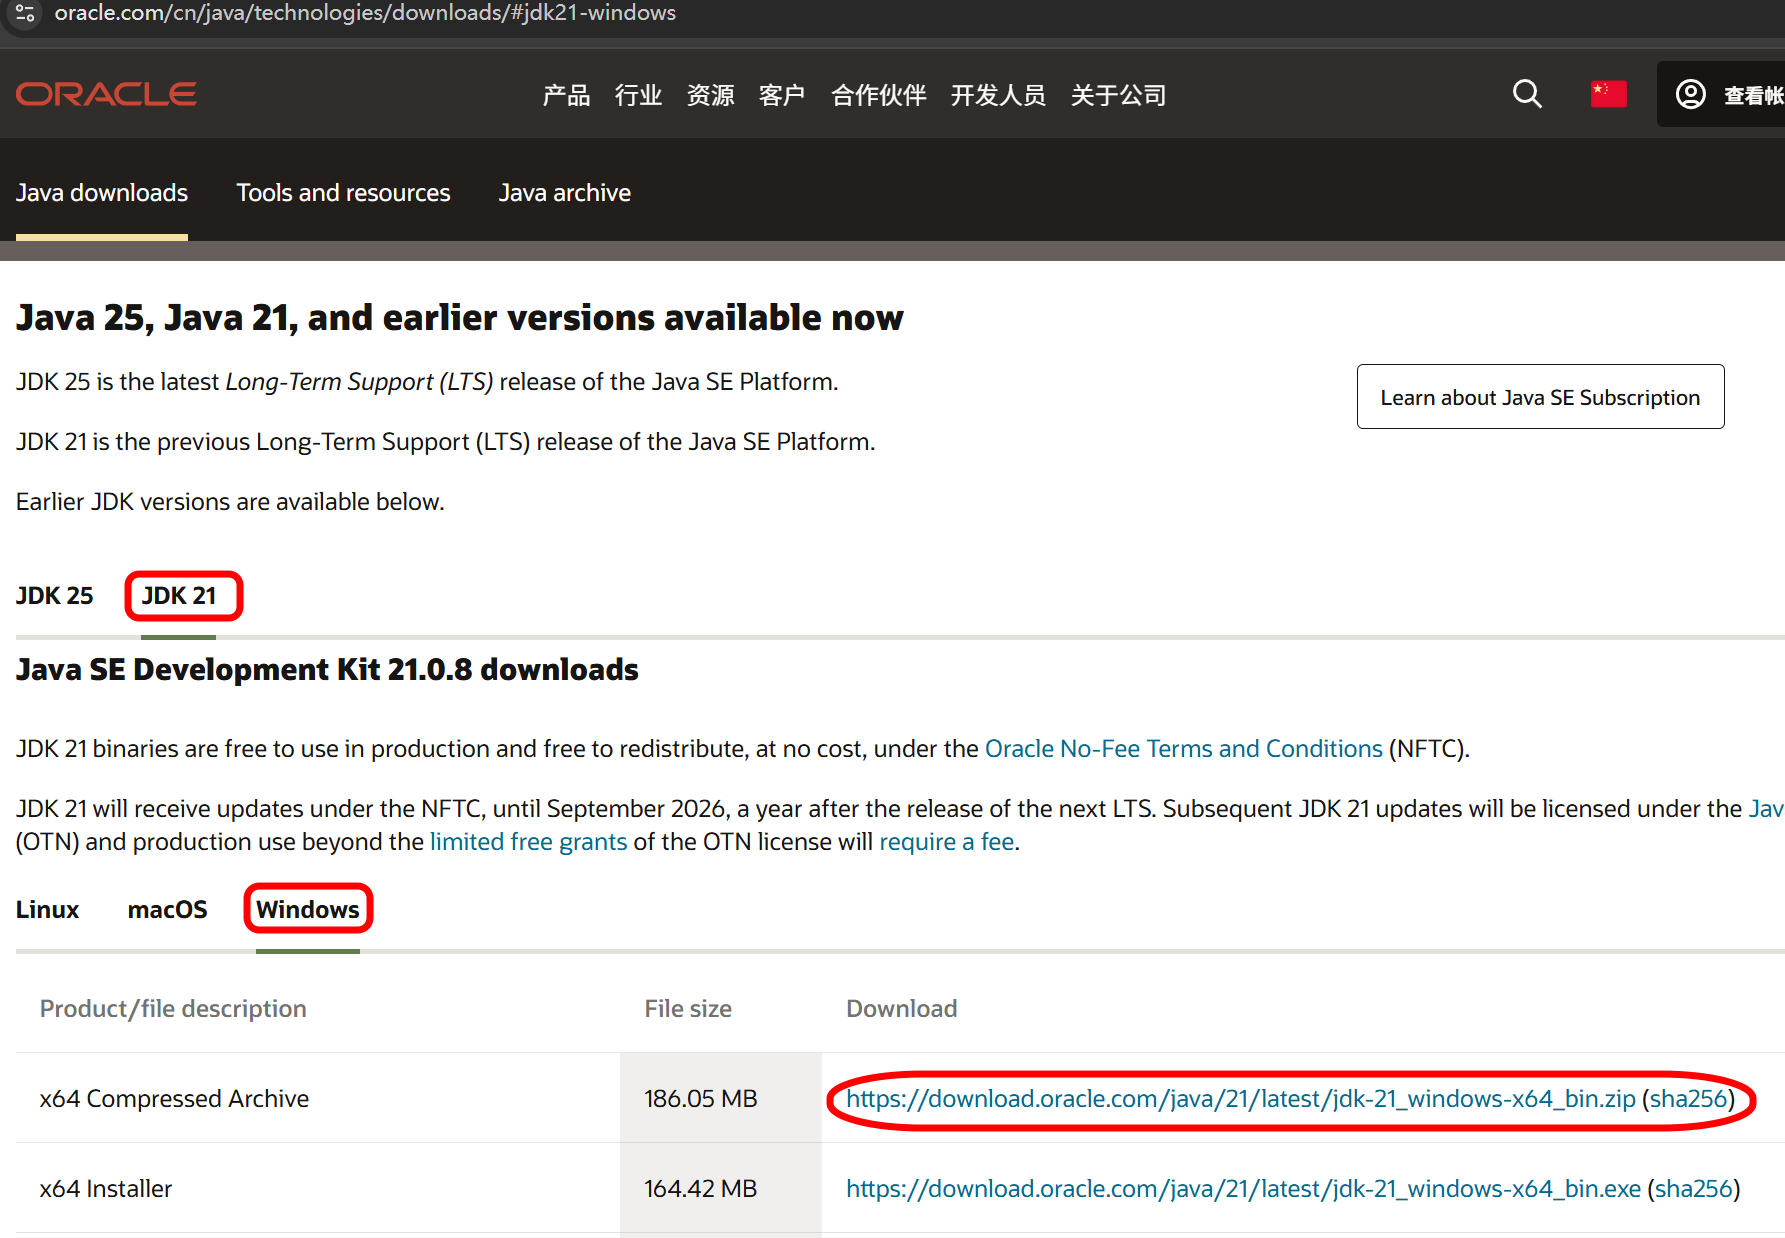Click the account profile icon
The height and width of the screenshot is (1238, 1785).
click(x=1691, y=94)
